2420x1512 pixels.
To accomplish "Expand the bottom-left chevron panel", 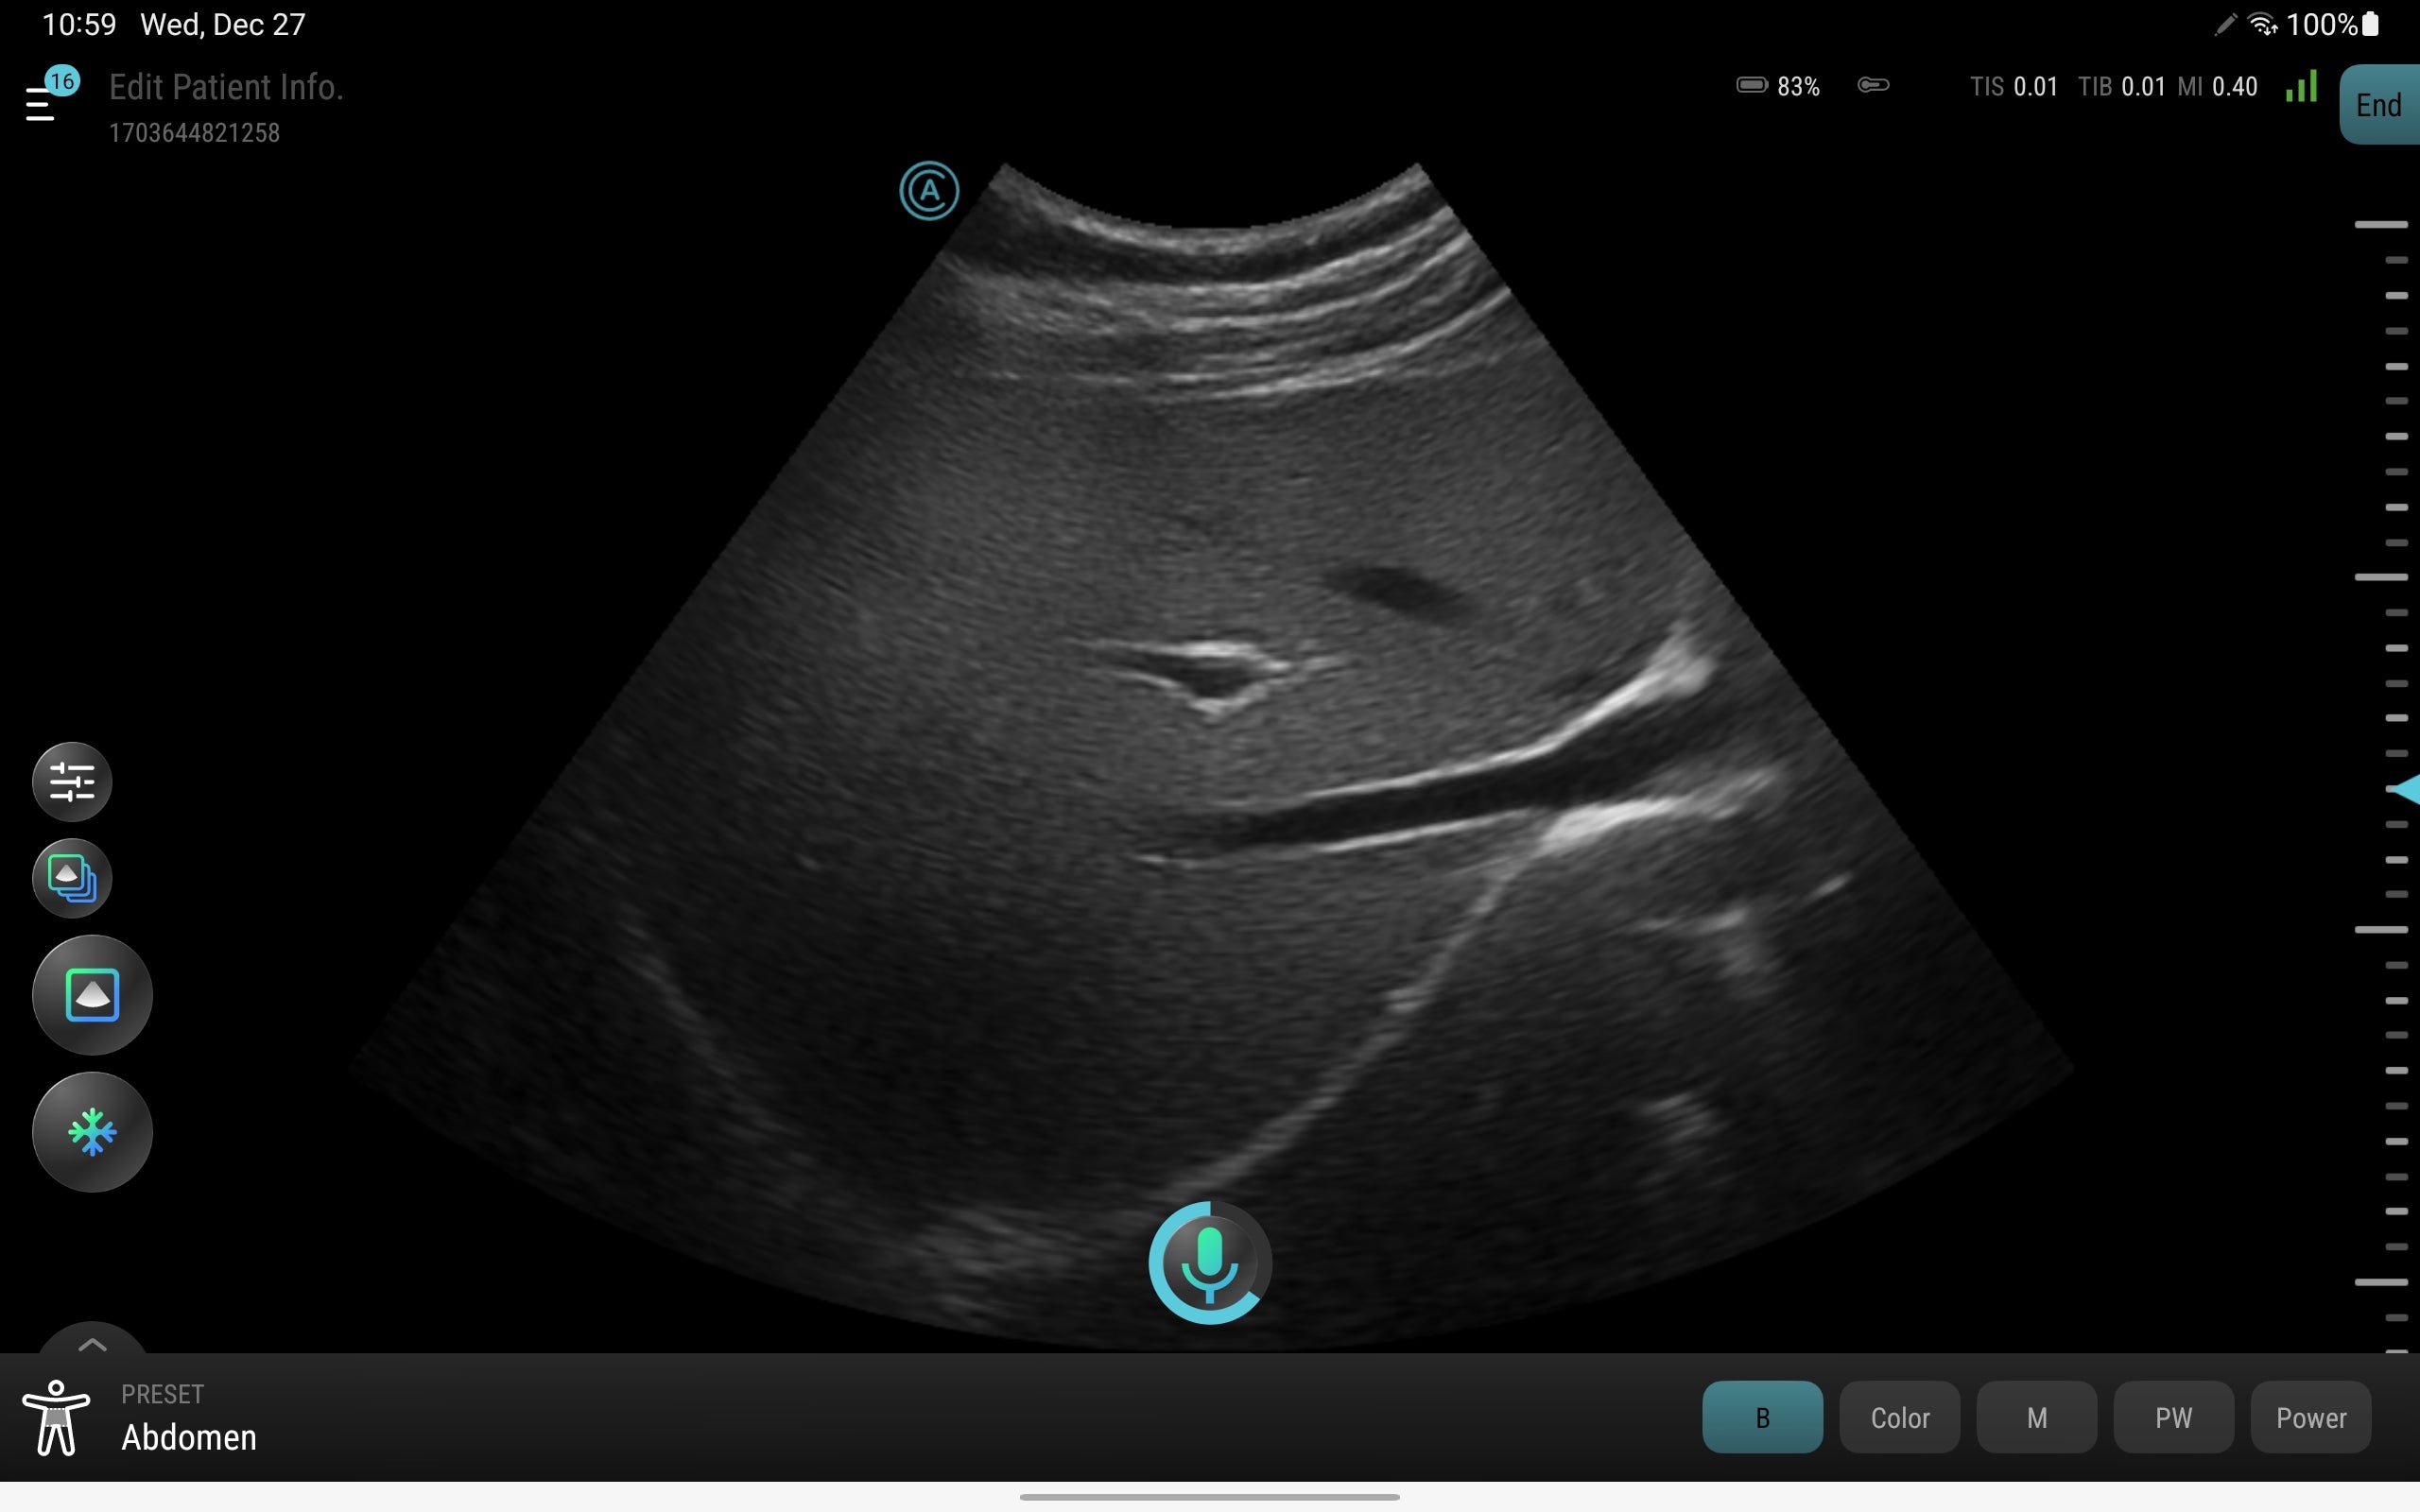I will pos(92,1342).
